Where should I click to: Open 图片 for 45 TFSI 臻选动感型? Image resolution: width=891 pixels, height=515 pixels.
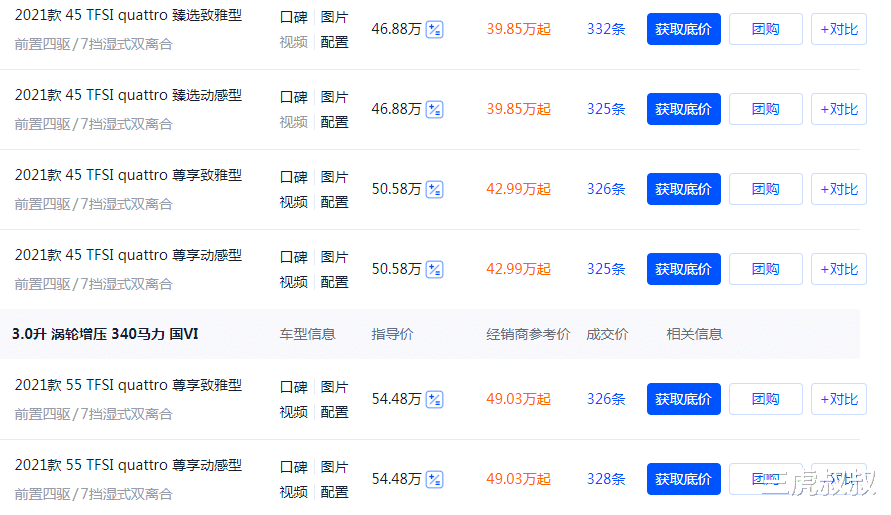tap(334, 97)
